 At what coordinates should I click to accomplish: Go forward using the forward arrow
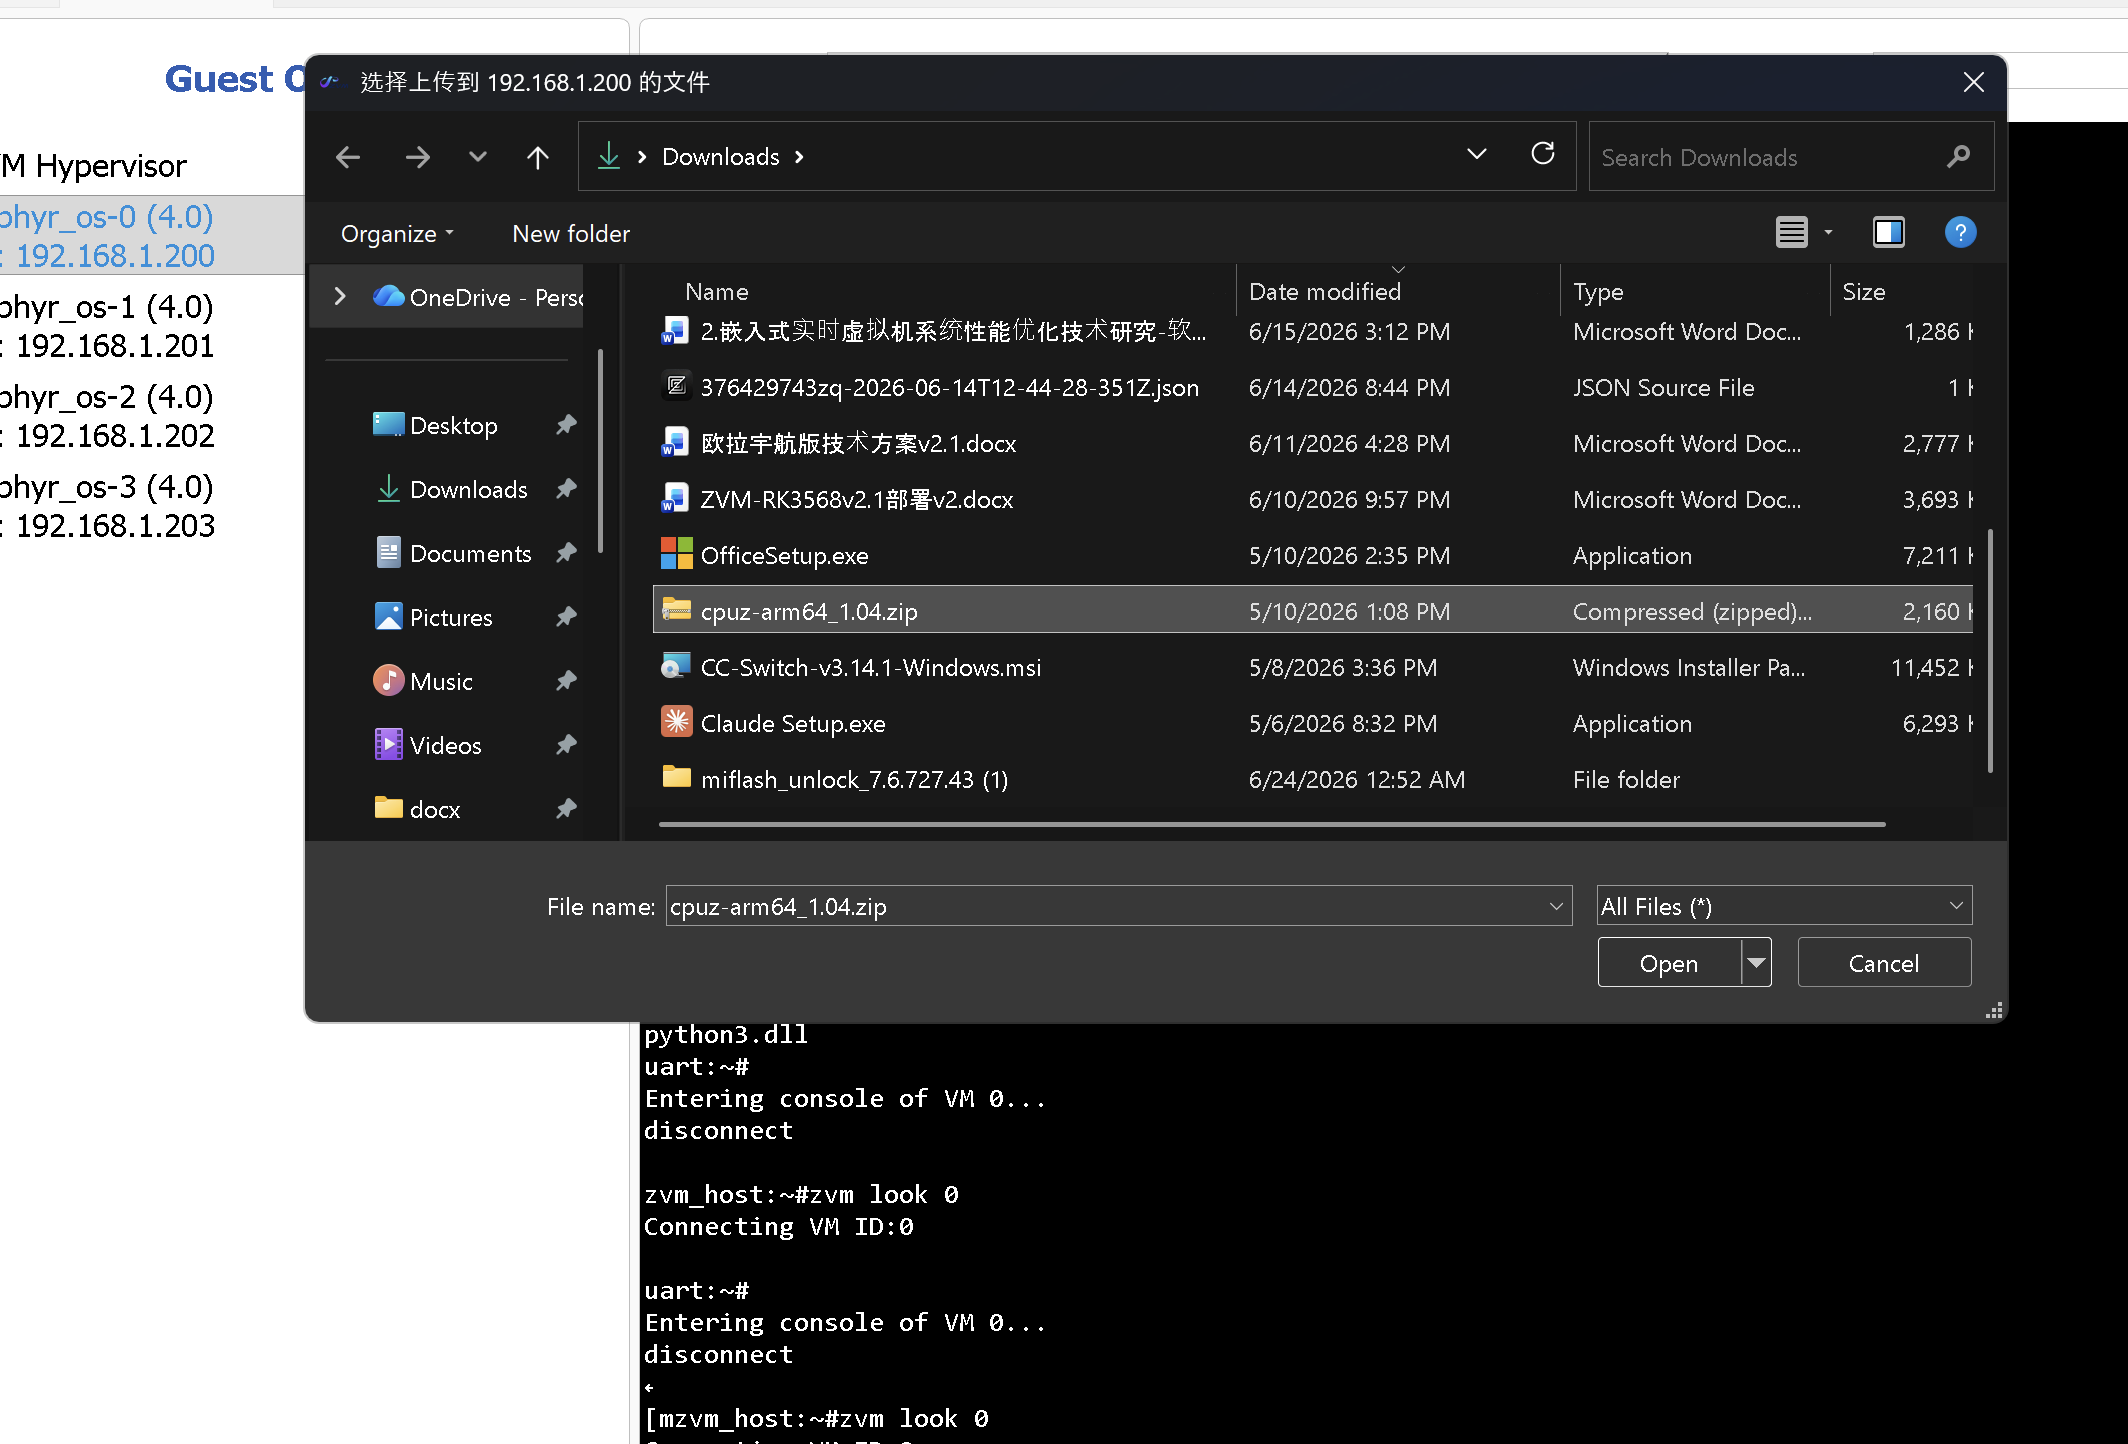(418, 157)
